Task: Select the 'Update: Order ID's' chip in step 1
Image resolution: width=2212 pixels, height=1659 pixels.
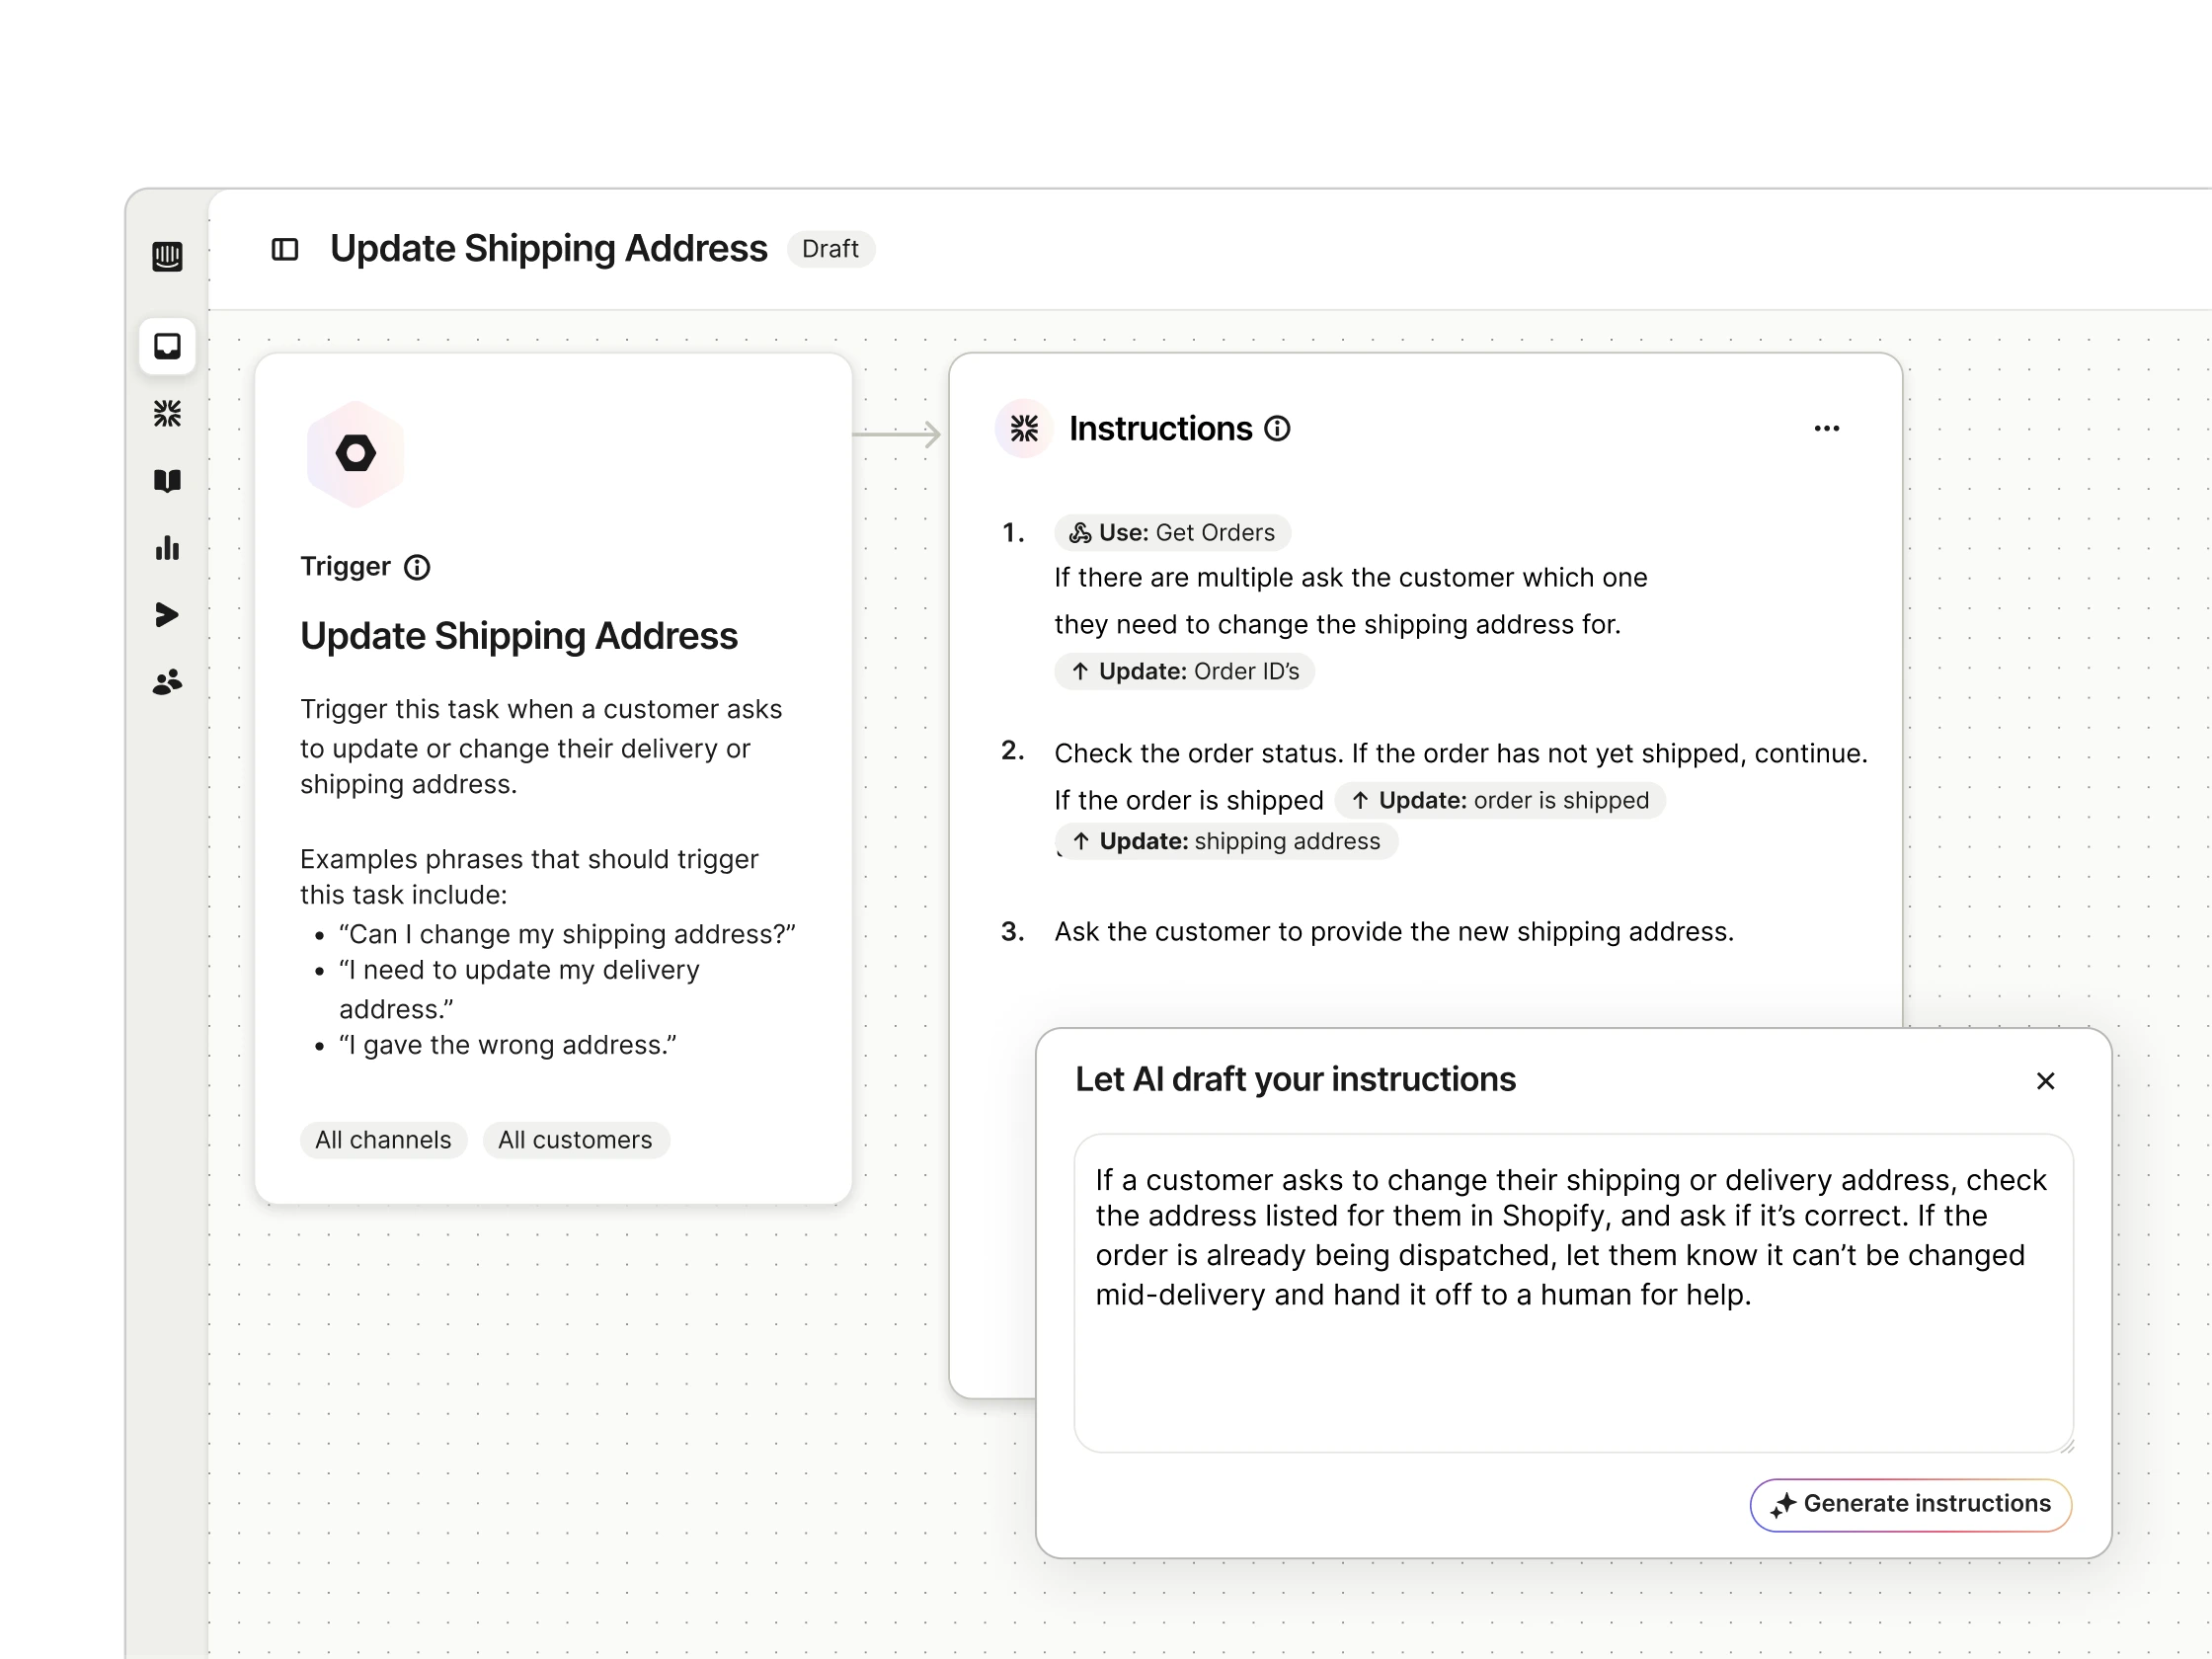Action: [1184, 671]
